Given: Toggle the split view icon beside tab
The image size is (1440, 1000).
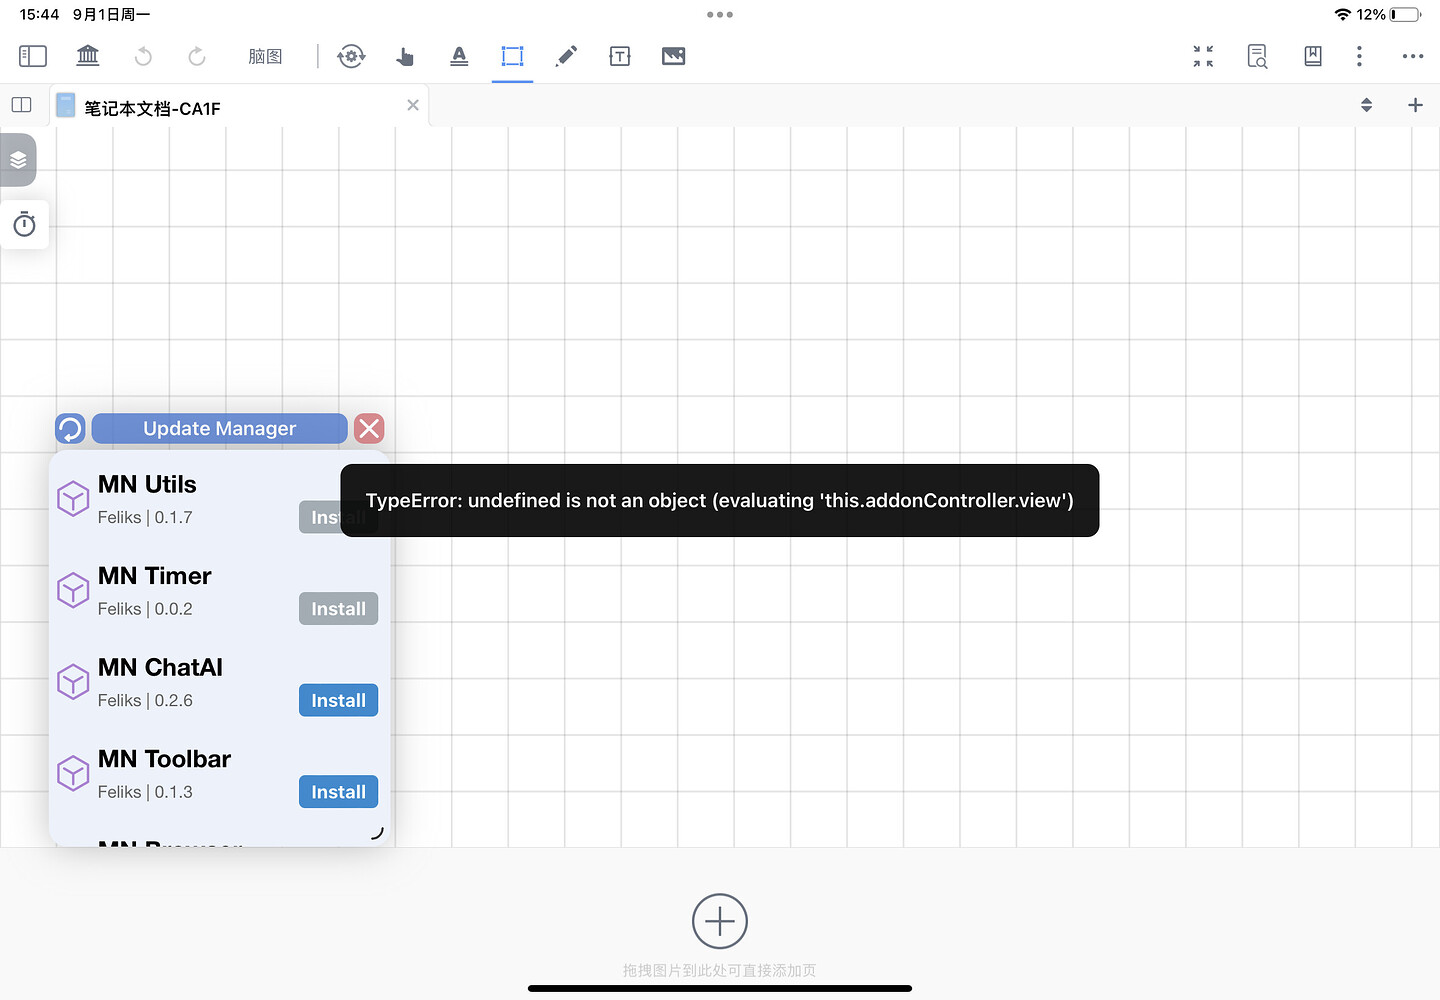Looking at the screenshot, I should click(21, 105).
